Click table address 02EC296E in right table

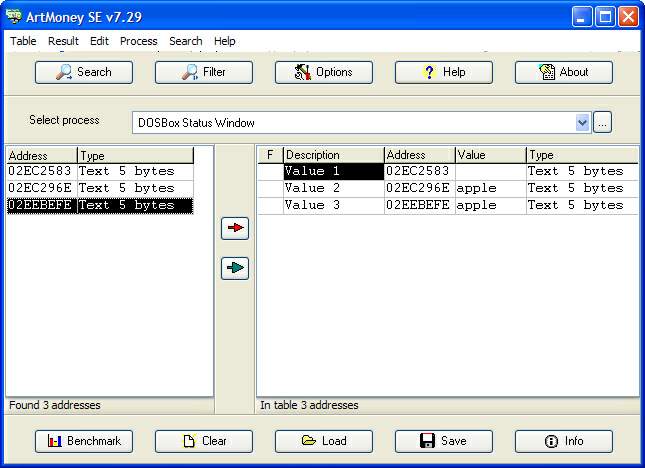[x=420, y=188]
